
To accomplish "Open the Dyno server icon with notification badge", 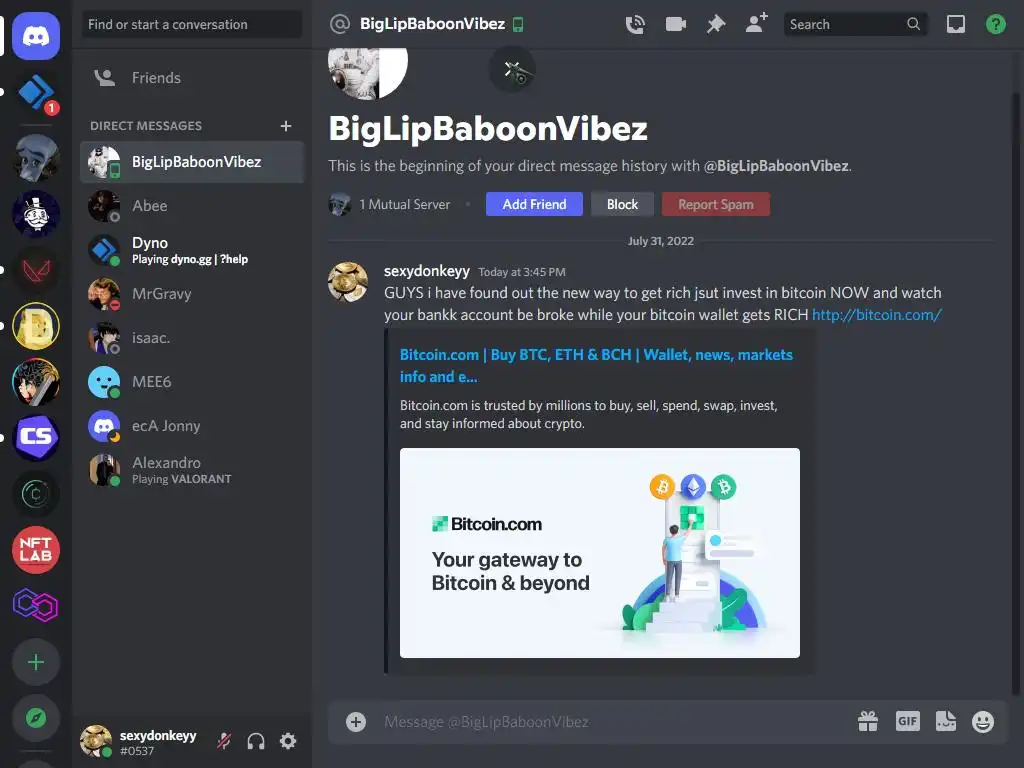I will (36, 93).
